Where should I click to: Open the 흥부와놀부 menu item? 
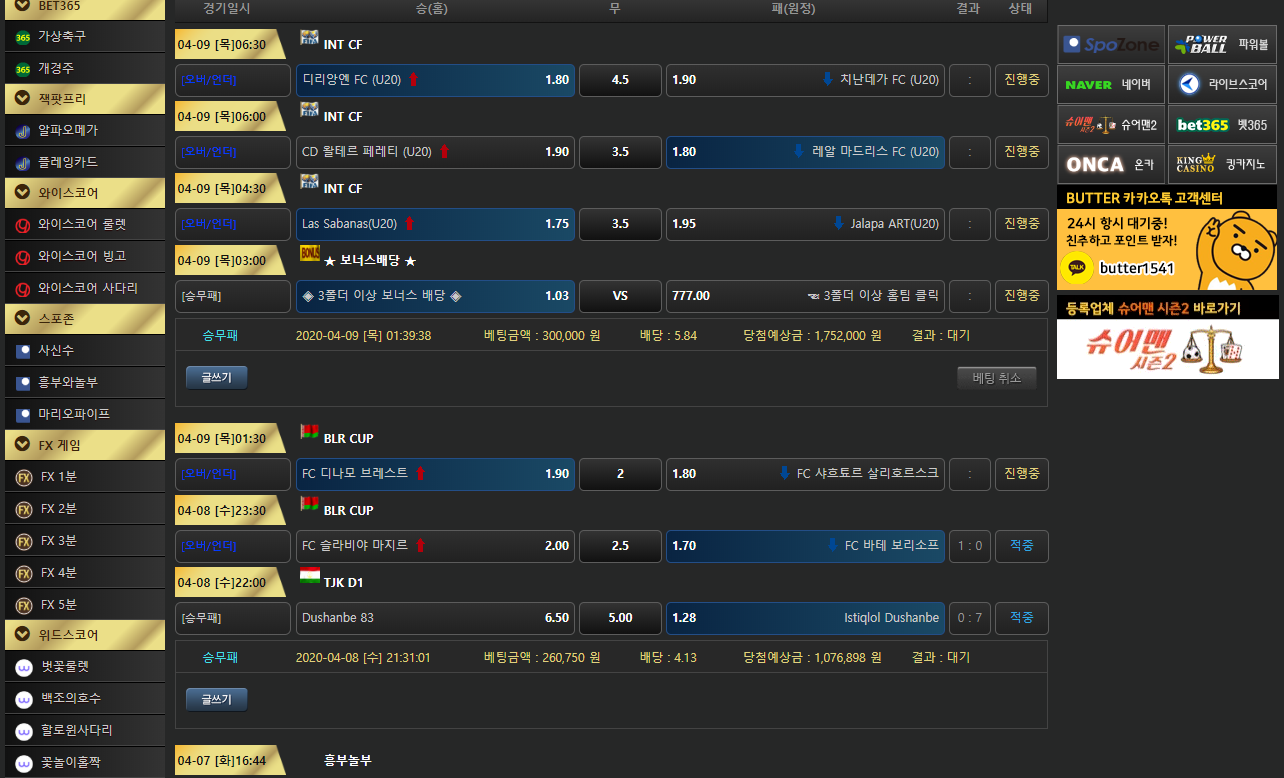coord(68,382)
